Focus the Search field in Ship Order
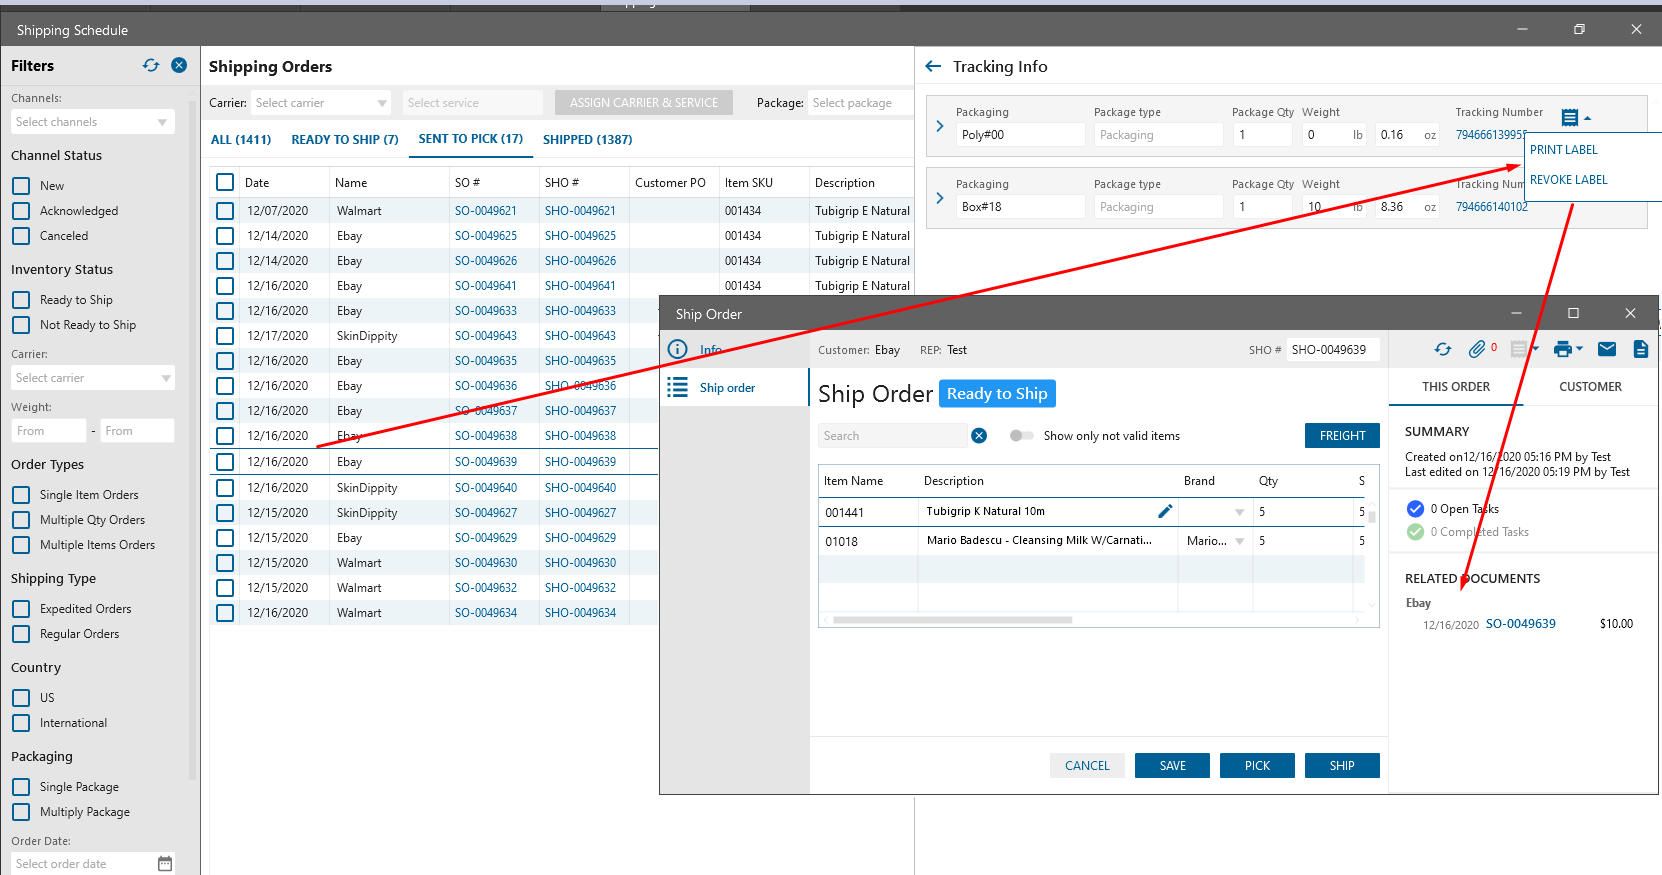The image size is (1662, 875). click(893, 436)
